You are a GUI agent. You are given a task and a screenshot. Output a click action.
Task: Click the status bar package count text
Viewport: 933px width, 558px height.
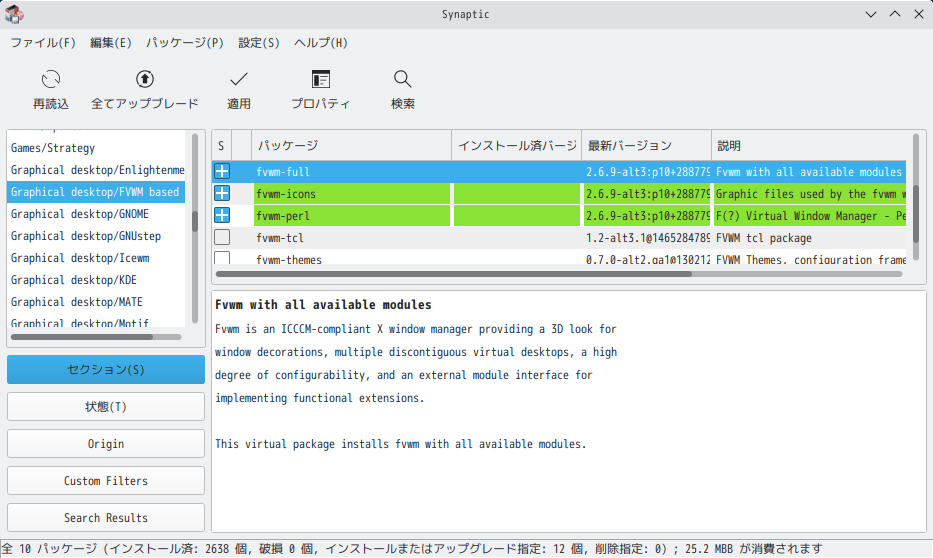(412, 548)
